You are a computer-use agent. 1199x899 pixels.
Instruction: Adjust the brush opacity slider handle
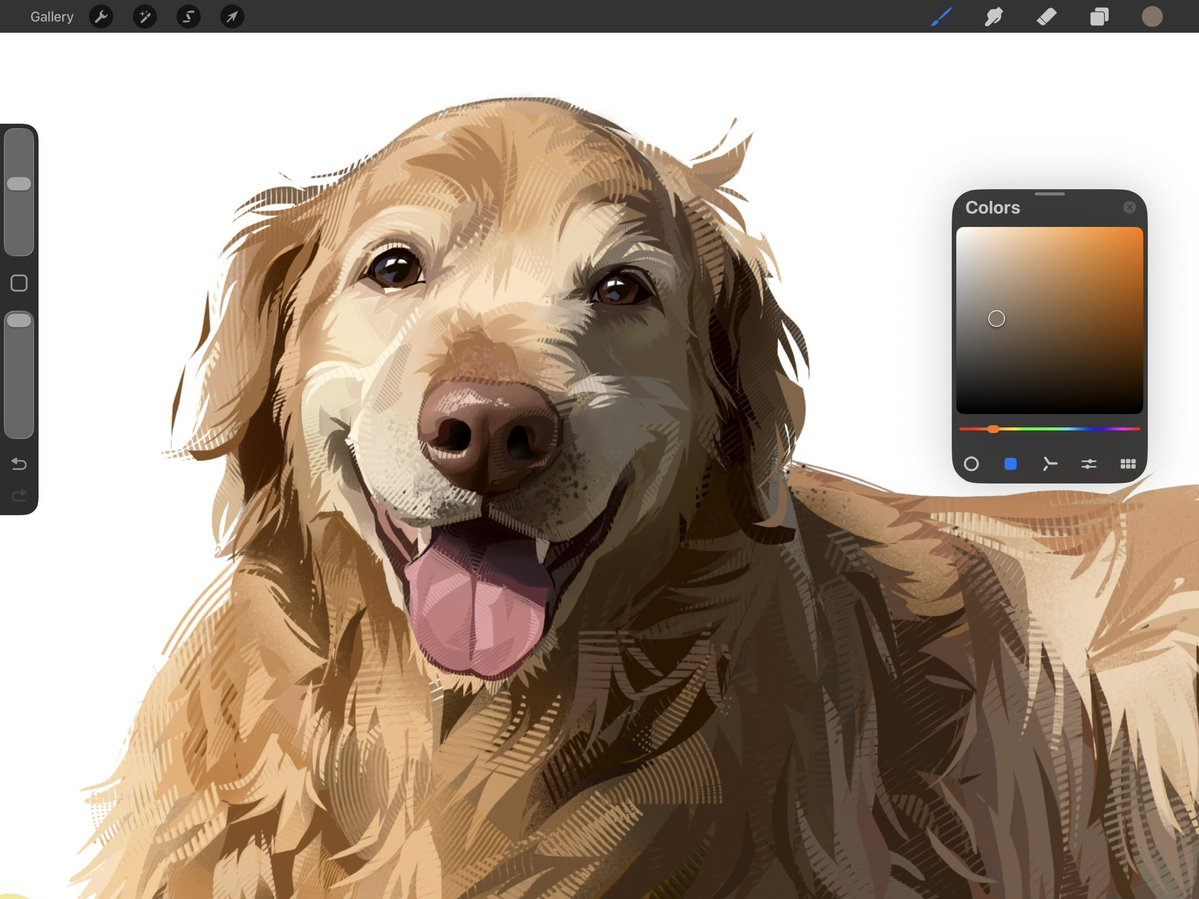[x=19, y=320]
